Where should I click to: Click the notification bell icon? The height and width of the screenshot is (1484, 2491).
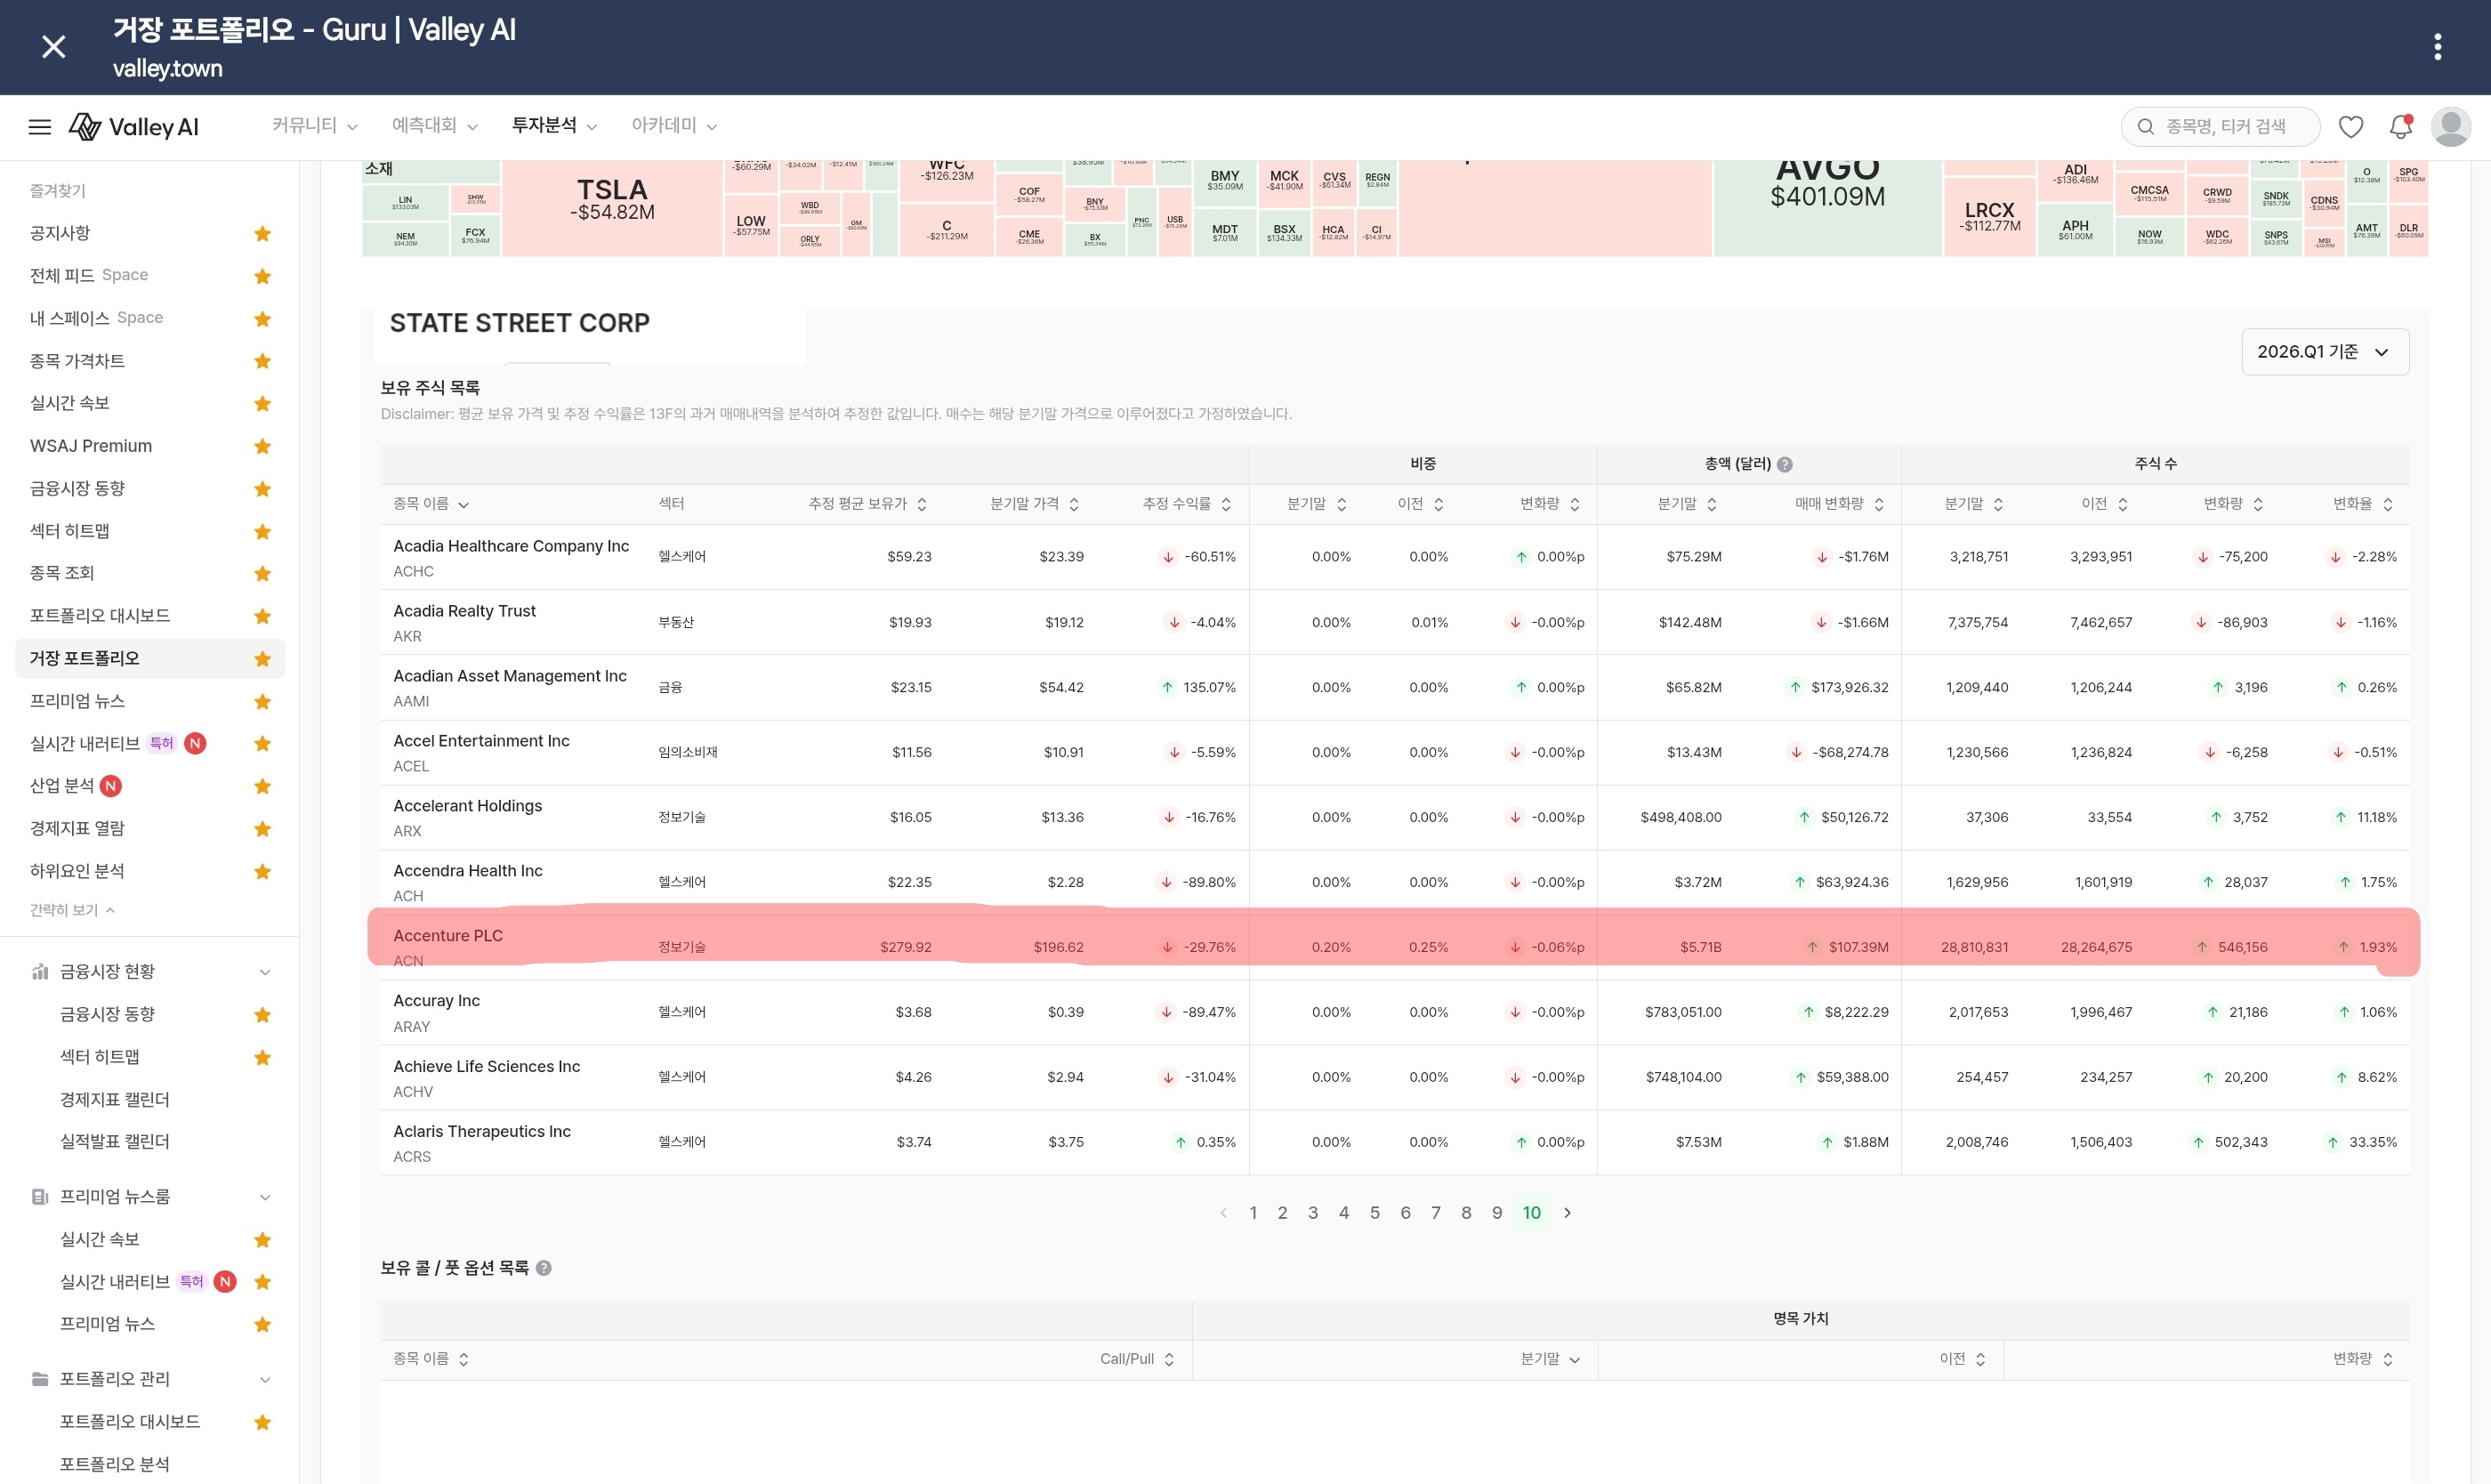(x=2400, y=127)
